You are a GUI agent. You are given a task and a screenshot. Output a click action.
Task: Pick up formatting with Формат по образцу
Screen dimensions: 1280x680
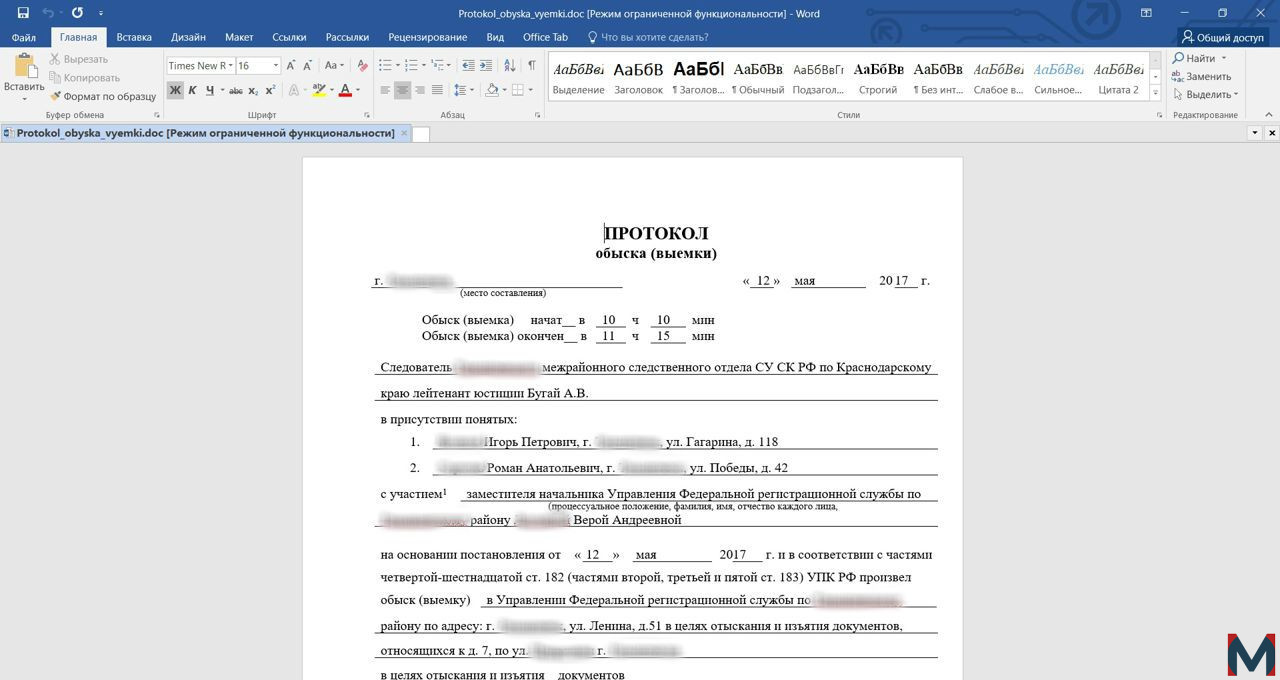click(x=102, y=97)
